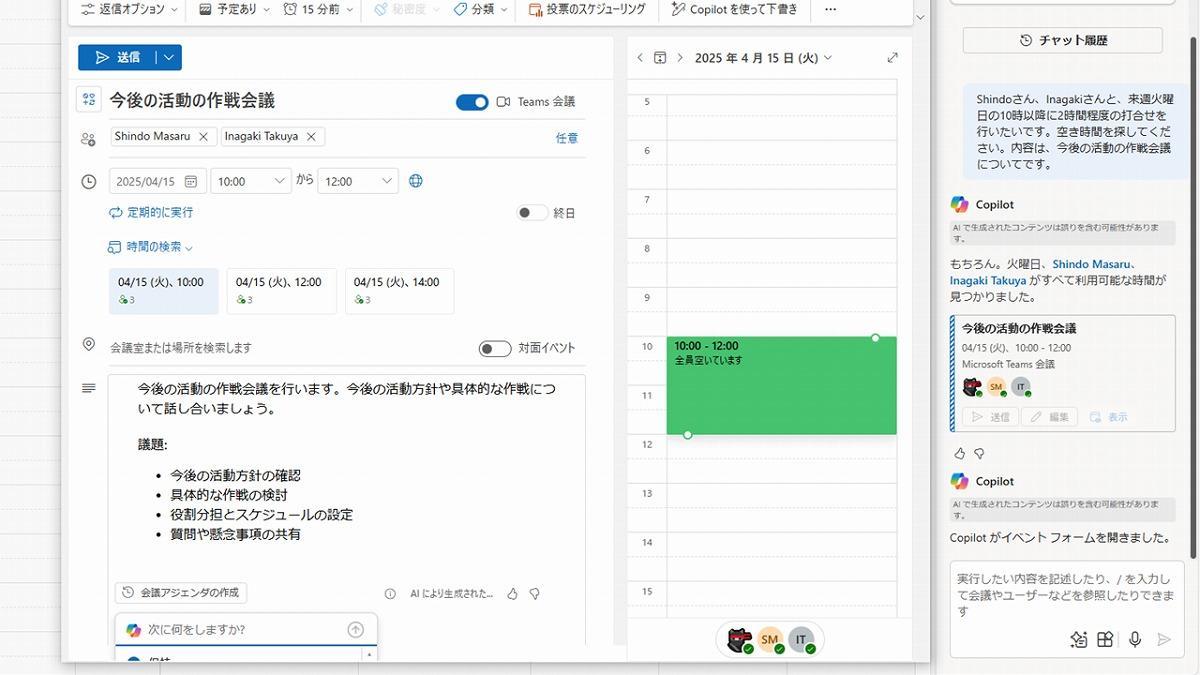Click the calendar today icon

tap(660, 58)
